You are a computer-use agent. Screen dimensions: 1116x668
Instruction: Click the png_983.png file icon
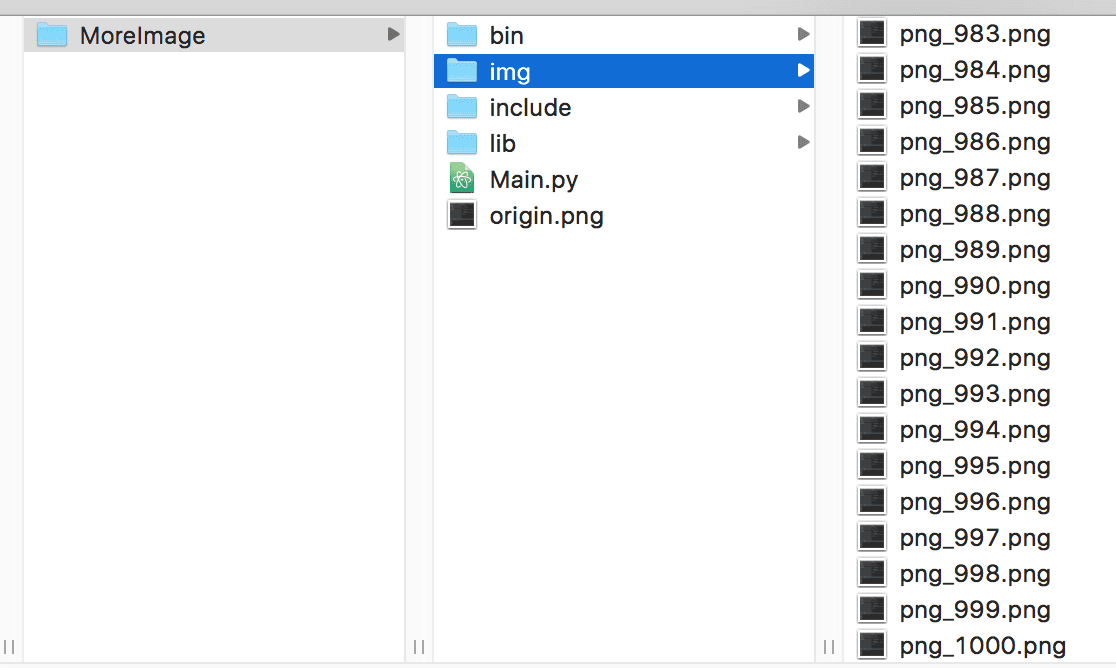872,34
